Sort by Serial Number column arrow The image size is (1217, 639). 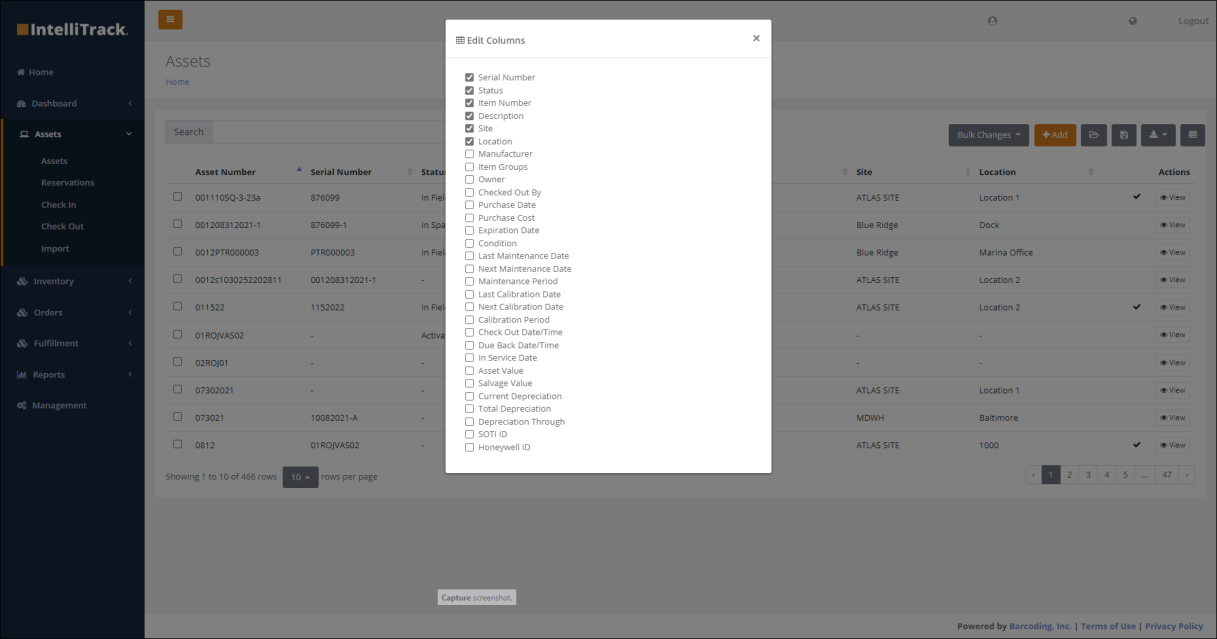pyautogui.click(x=411, y=172)
